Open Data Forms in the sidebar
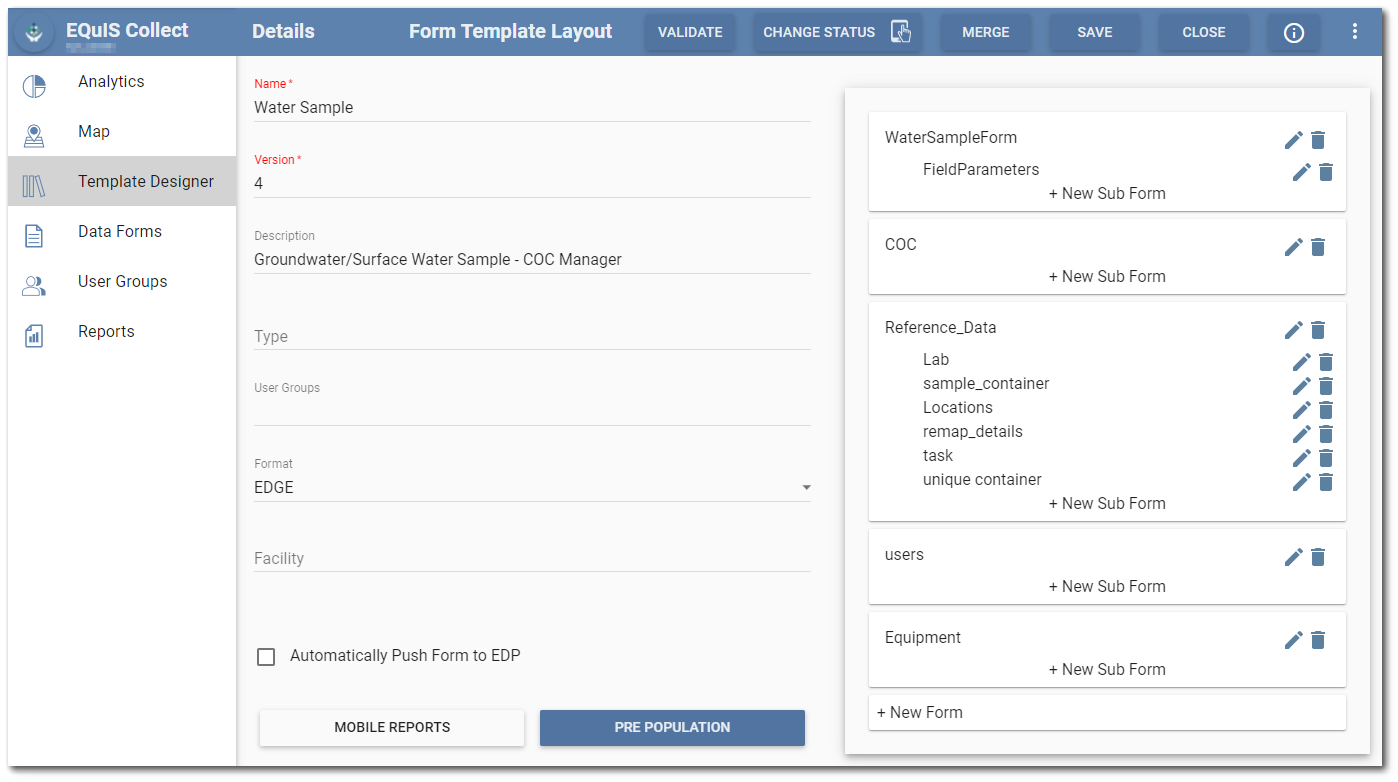This screenshot has height=782, width=1398. pyautogui.click(x=122, y=232)
